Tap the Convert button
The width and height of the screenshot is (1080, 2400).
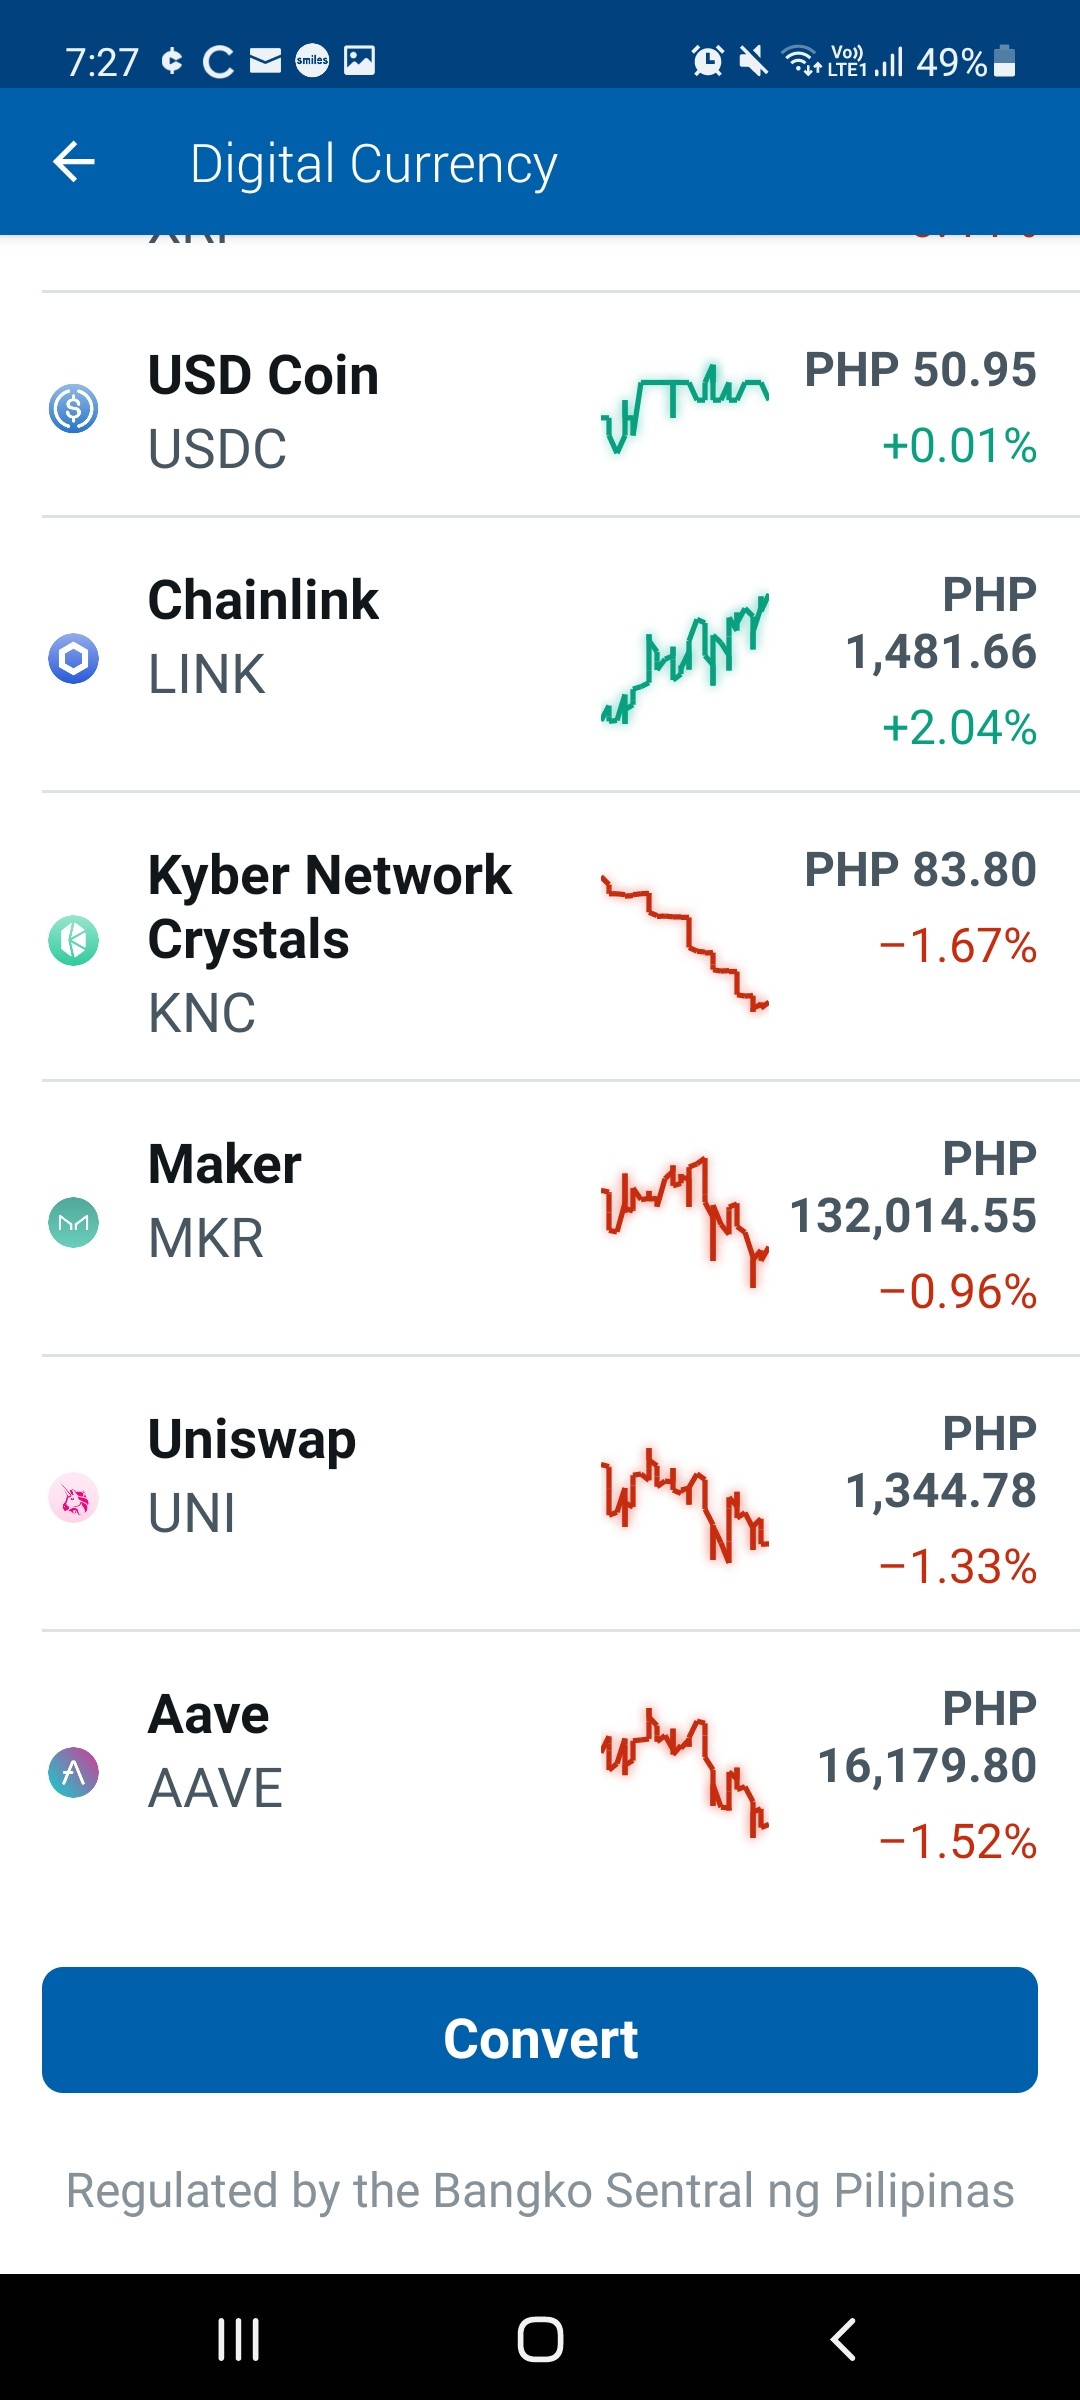pos(540,2030)
